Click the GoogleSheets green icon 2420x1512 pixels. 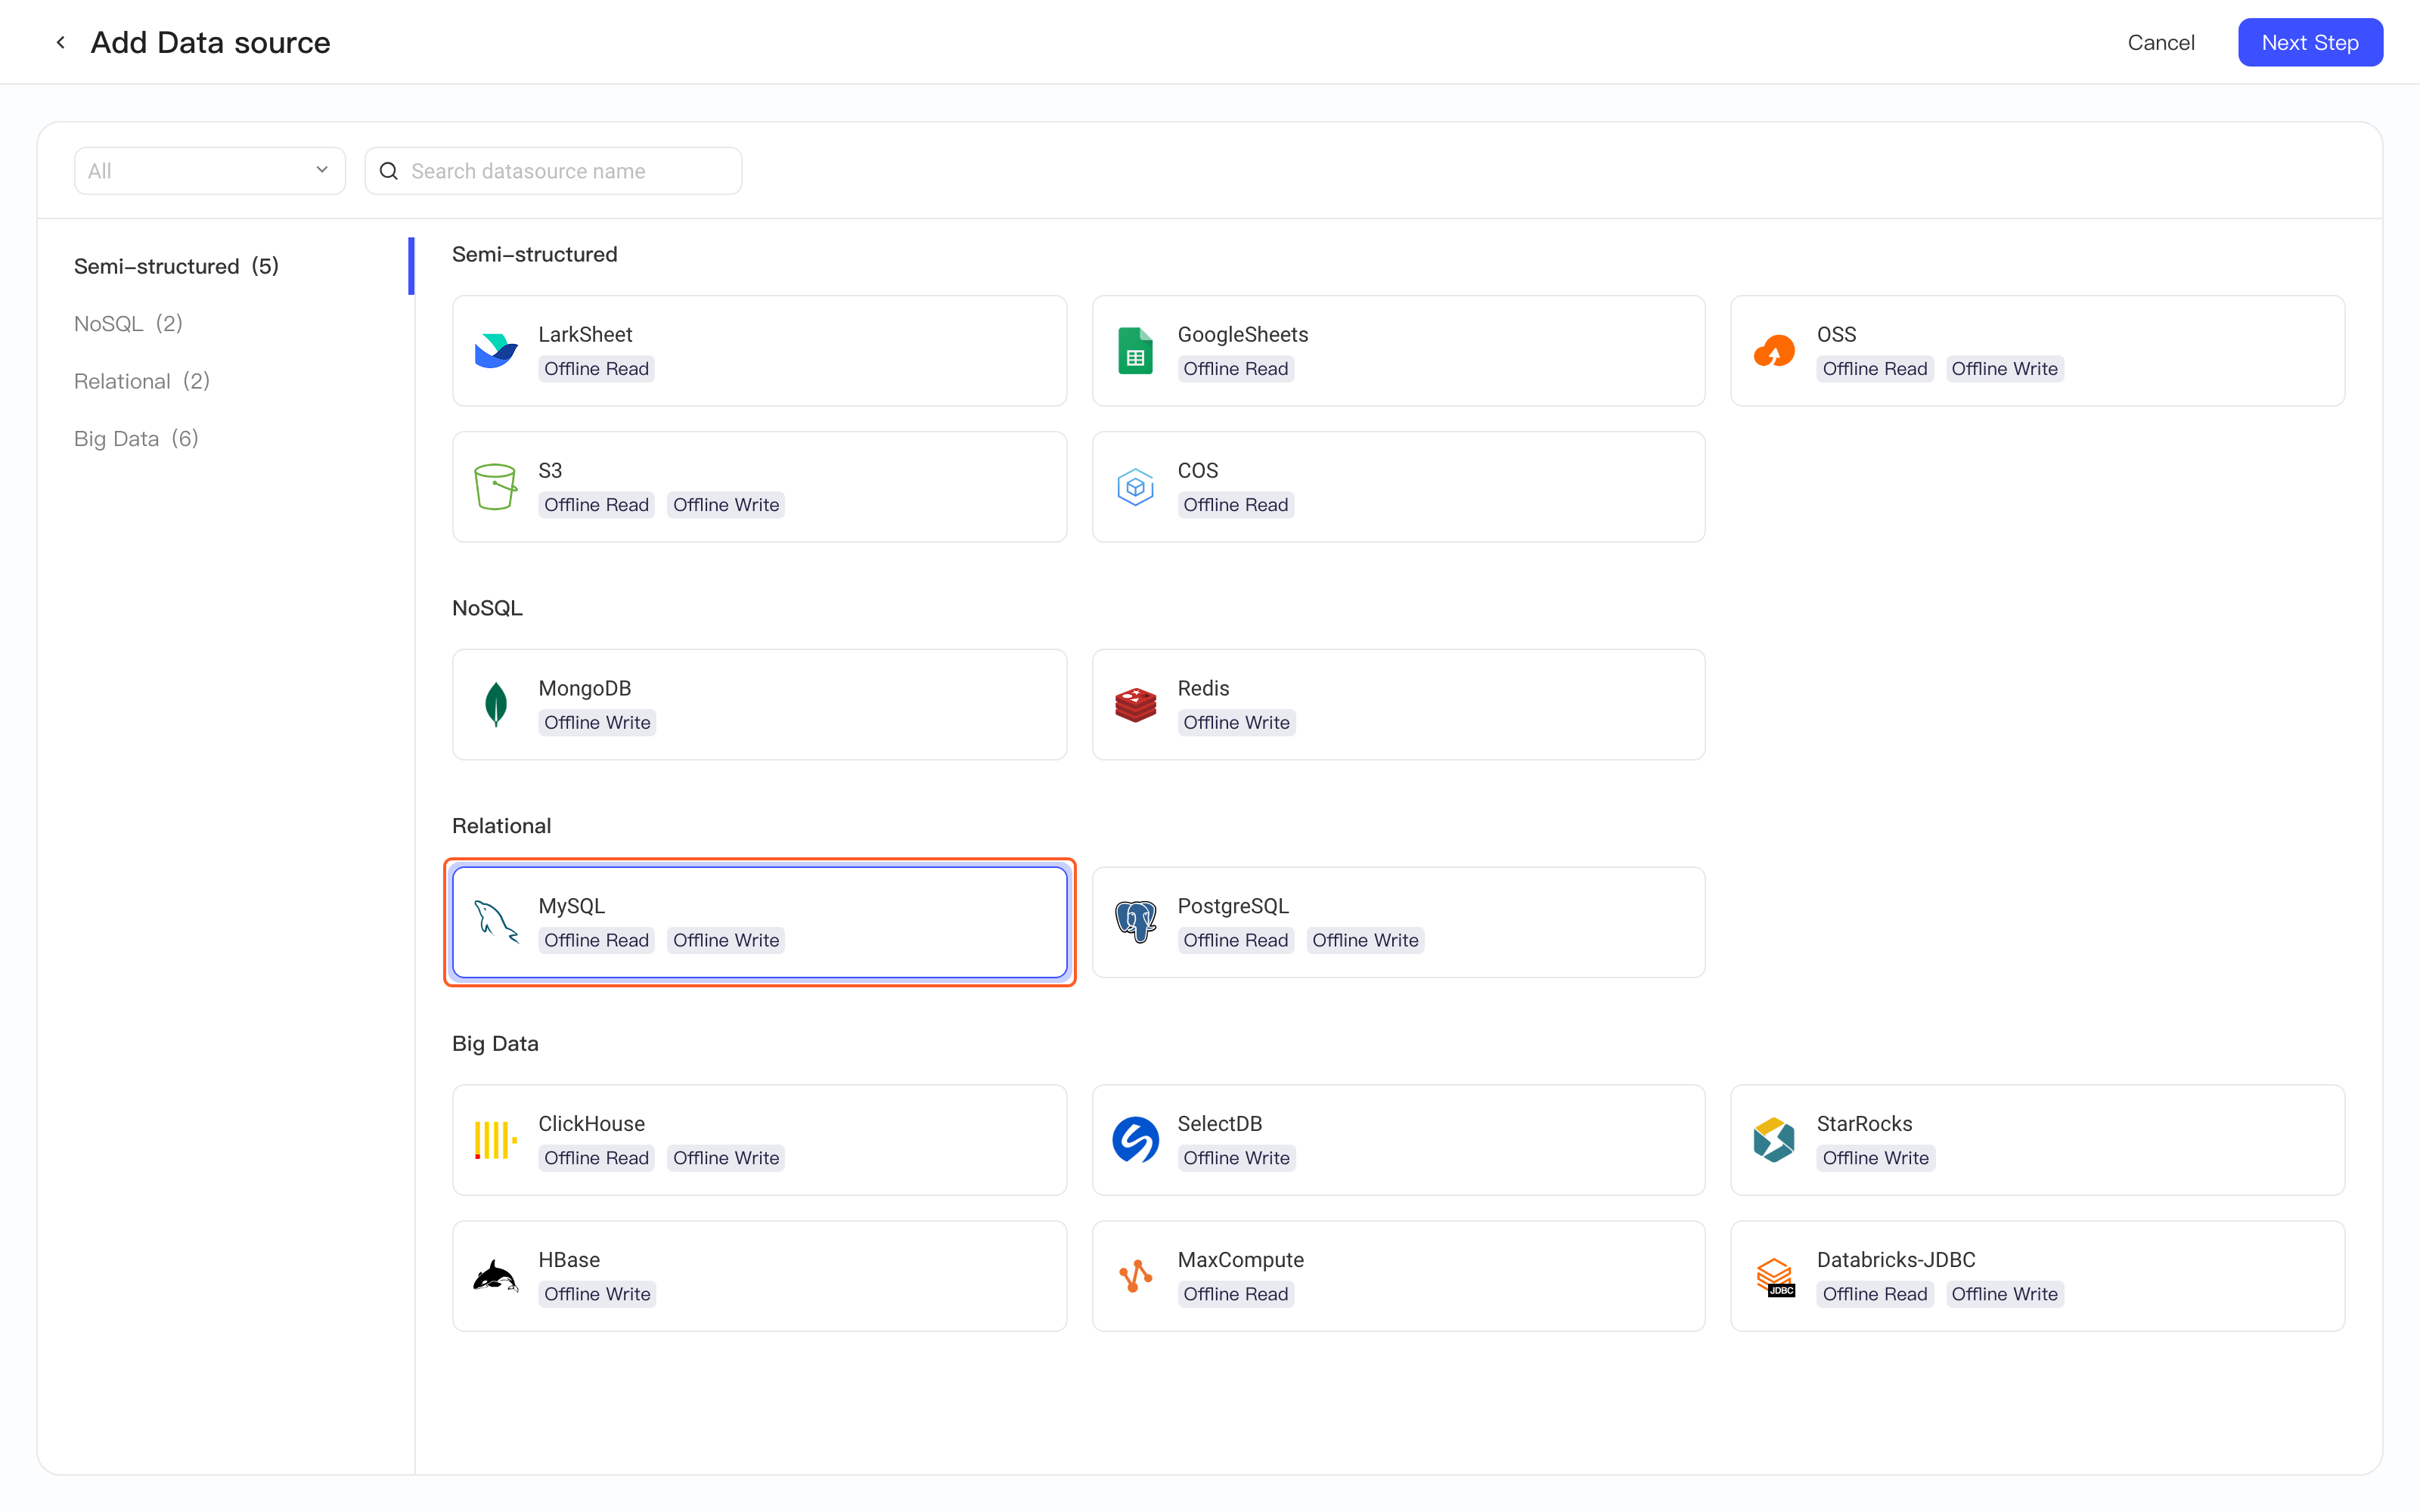click(1135, 351)
